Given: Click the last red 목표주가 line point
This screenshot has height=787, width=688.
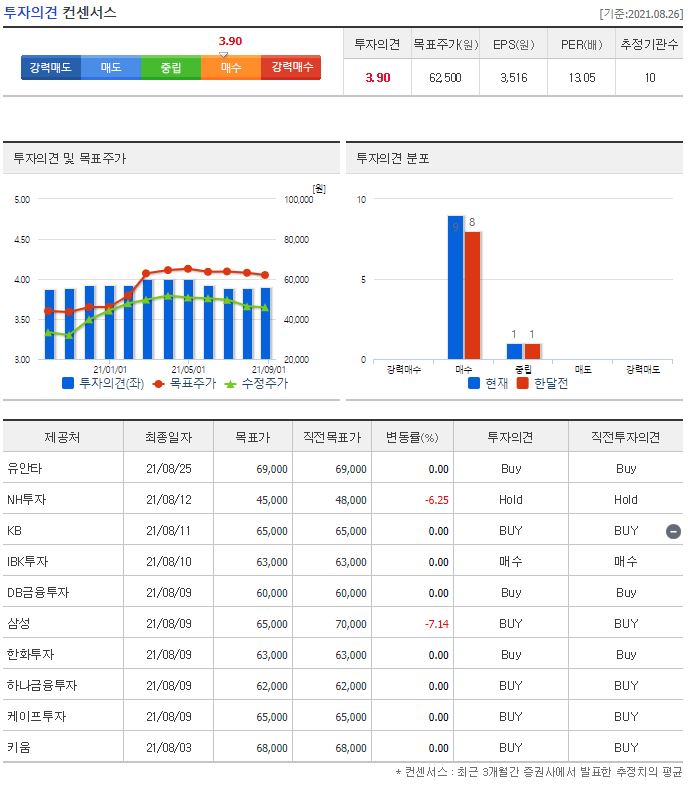Looking at the screenshot, I should click(265, 275).
